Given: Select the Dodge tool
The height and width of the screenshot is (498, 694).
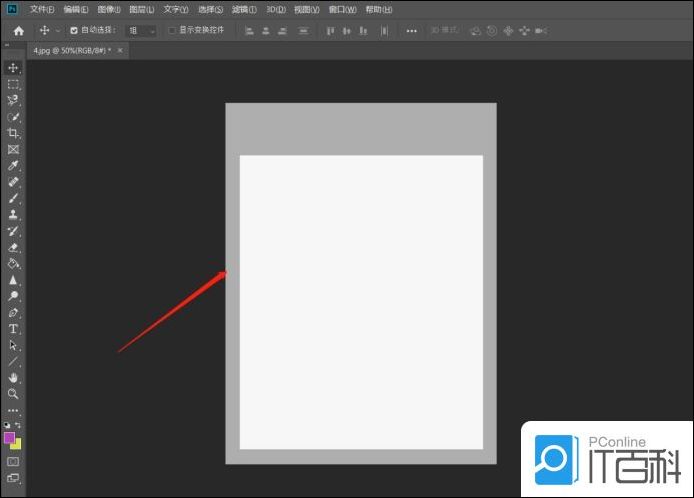Looking at the screenshot, I should pyautogui.click(x=13, y=296).
